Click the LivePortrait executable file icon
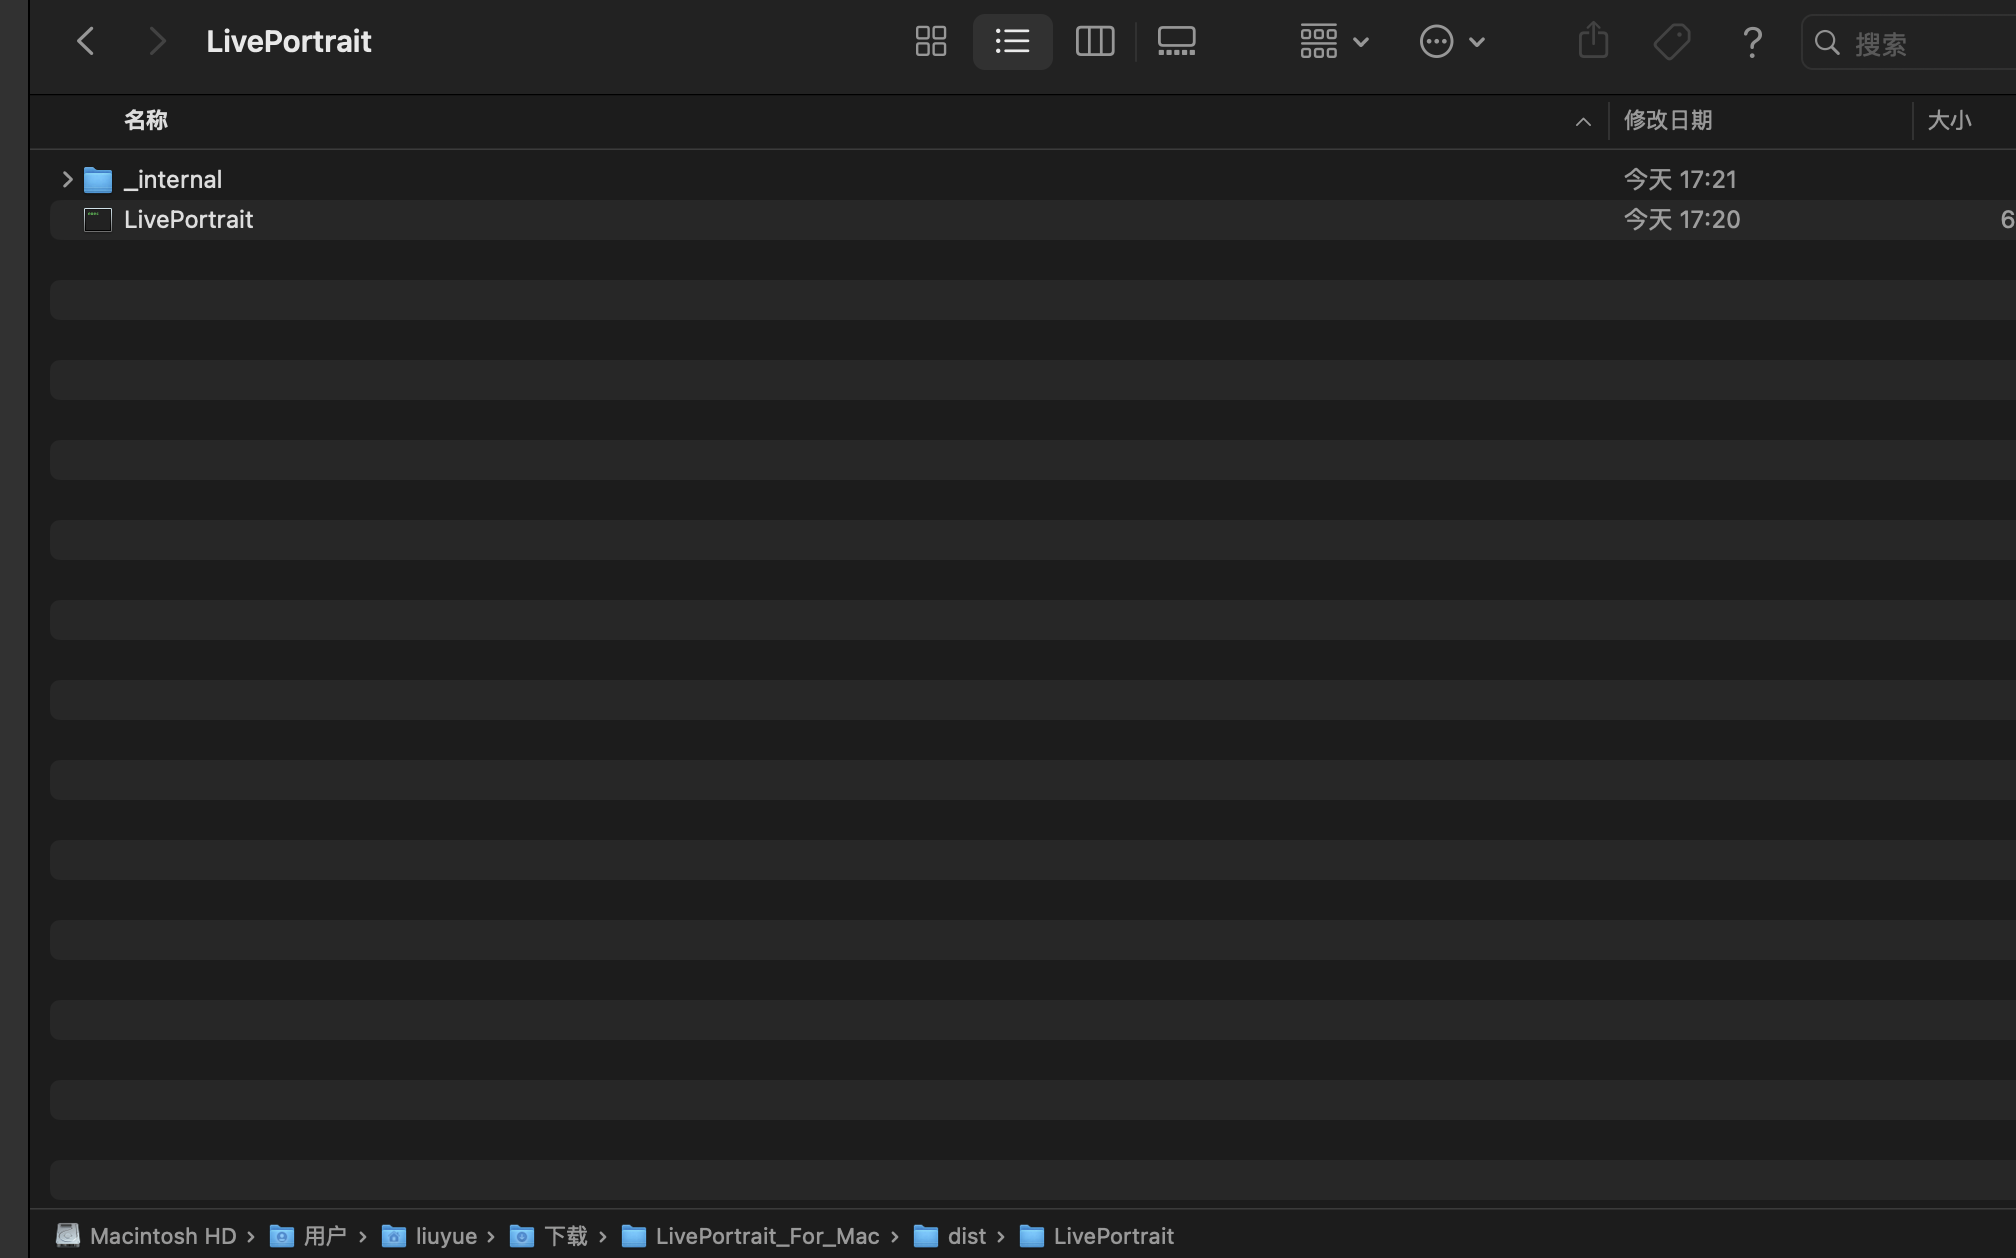Image resolution: width=2016 pixels, height=1258 pixels. 98,220
